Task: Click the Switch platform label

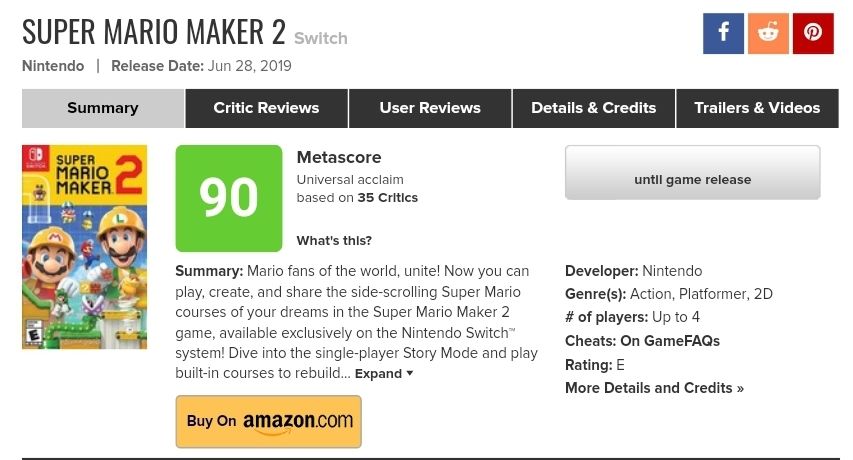Action: (321, 39)
